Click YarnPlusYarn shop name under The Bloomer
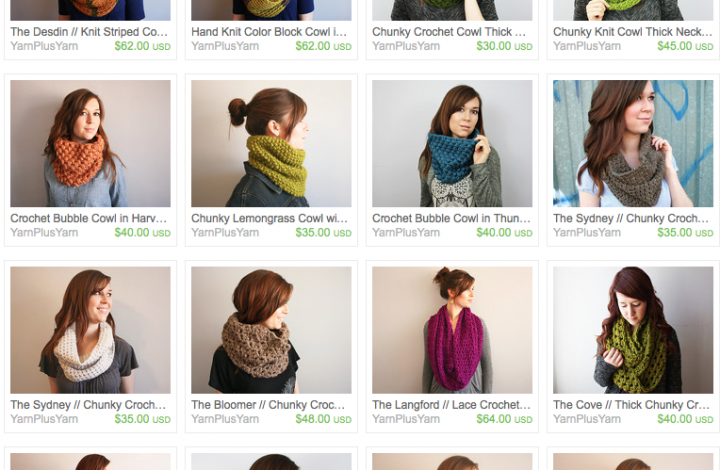The height and width of the screenshot is (470, 720). click(225, 419)
